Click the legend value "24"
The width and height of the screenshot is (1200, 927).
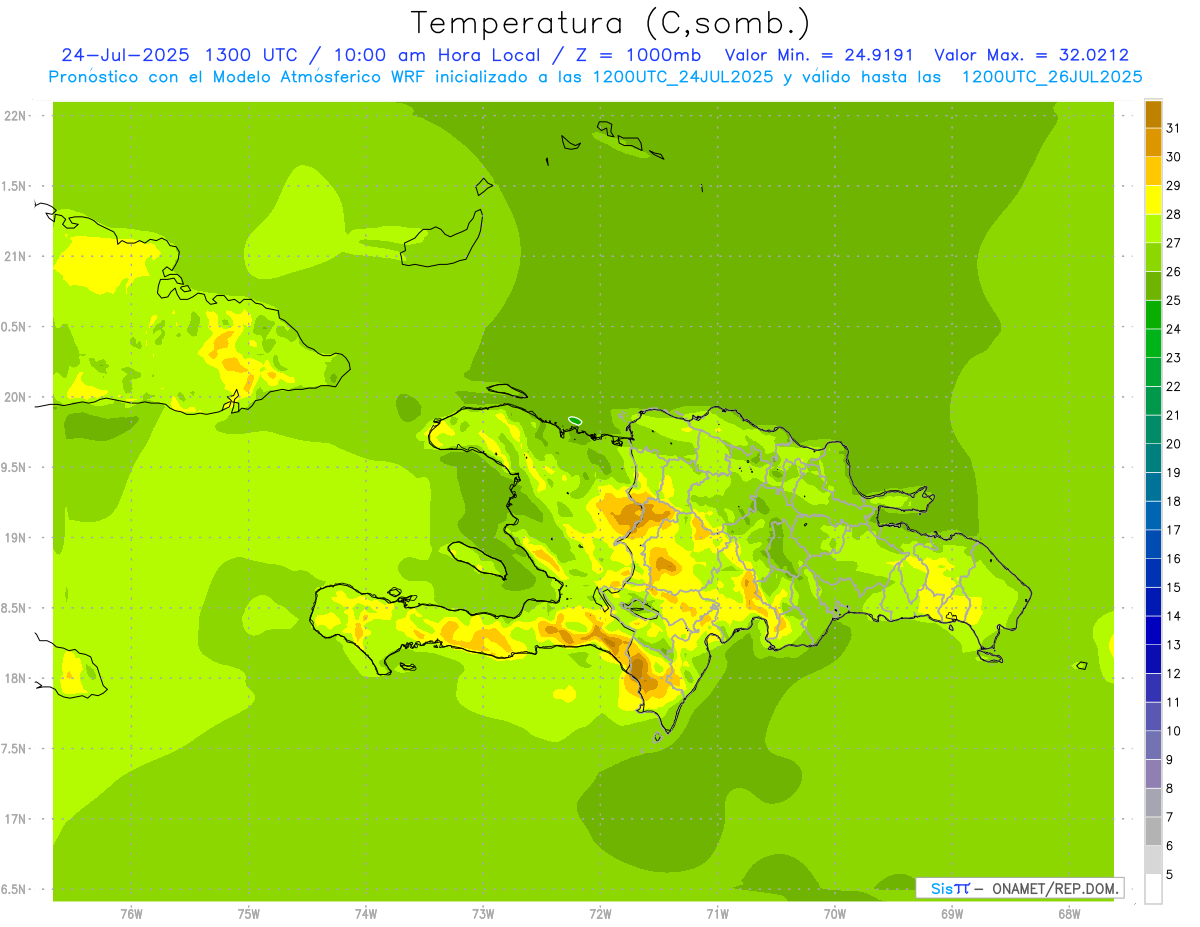(1174, 329)
